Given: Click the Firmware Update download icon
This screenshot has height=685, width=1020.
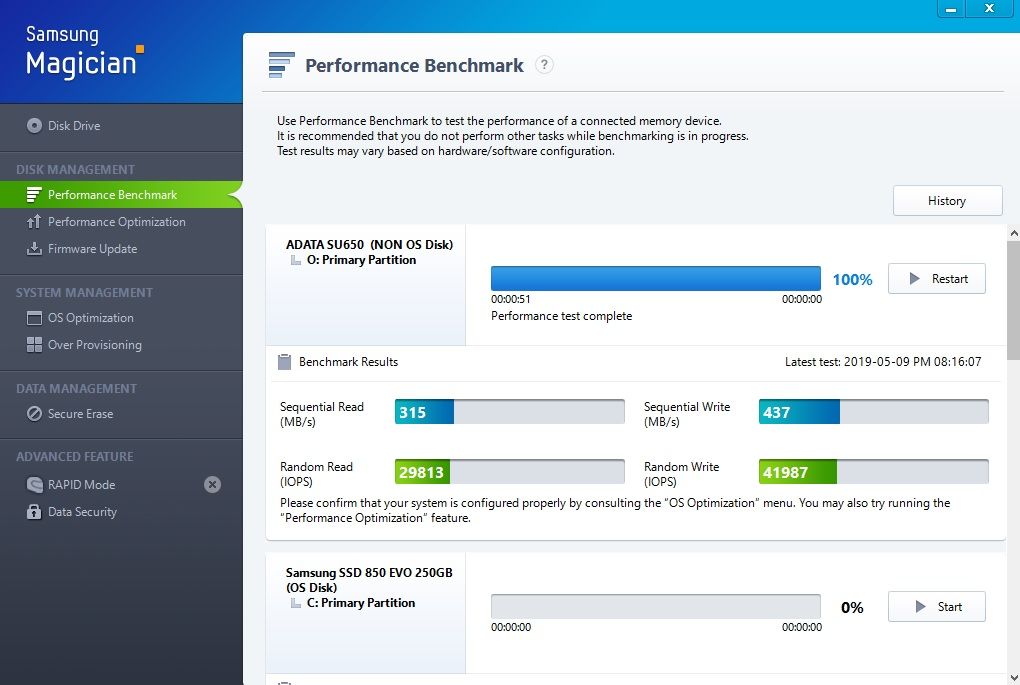Looking at the screenshot, I should pyautogui.click(x=34, y=248).
